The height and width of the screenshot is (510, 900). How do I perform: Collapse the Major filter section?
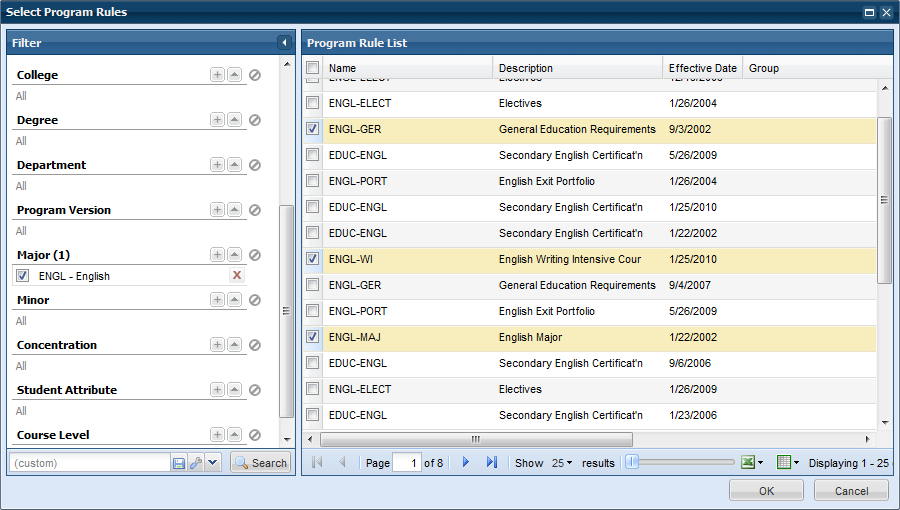point(234,255)
